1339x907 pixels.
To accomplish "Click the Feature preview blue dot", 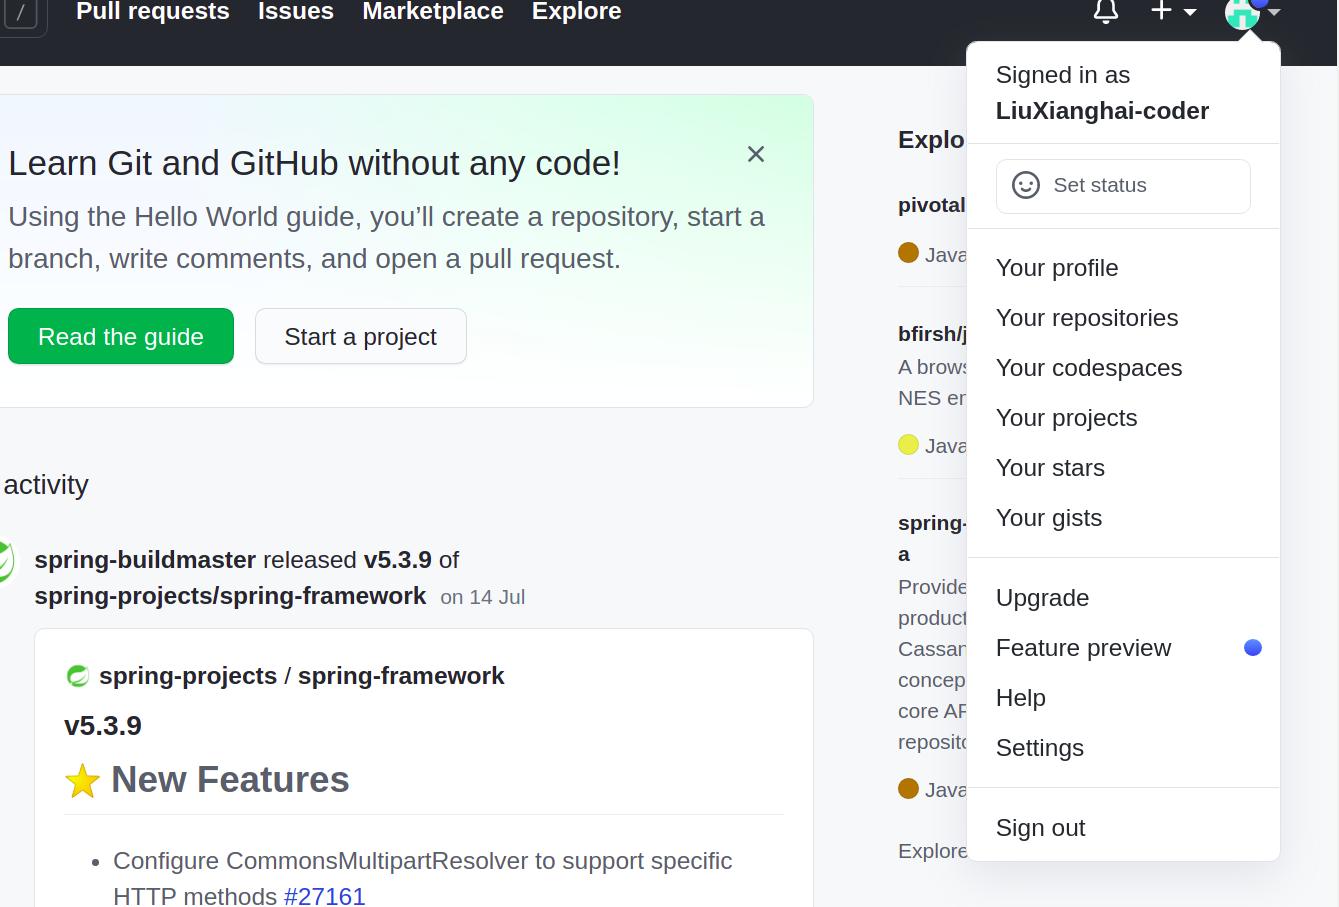I will pos(1252,648).
